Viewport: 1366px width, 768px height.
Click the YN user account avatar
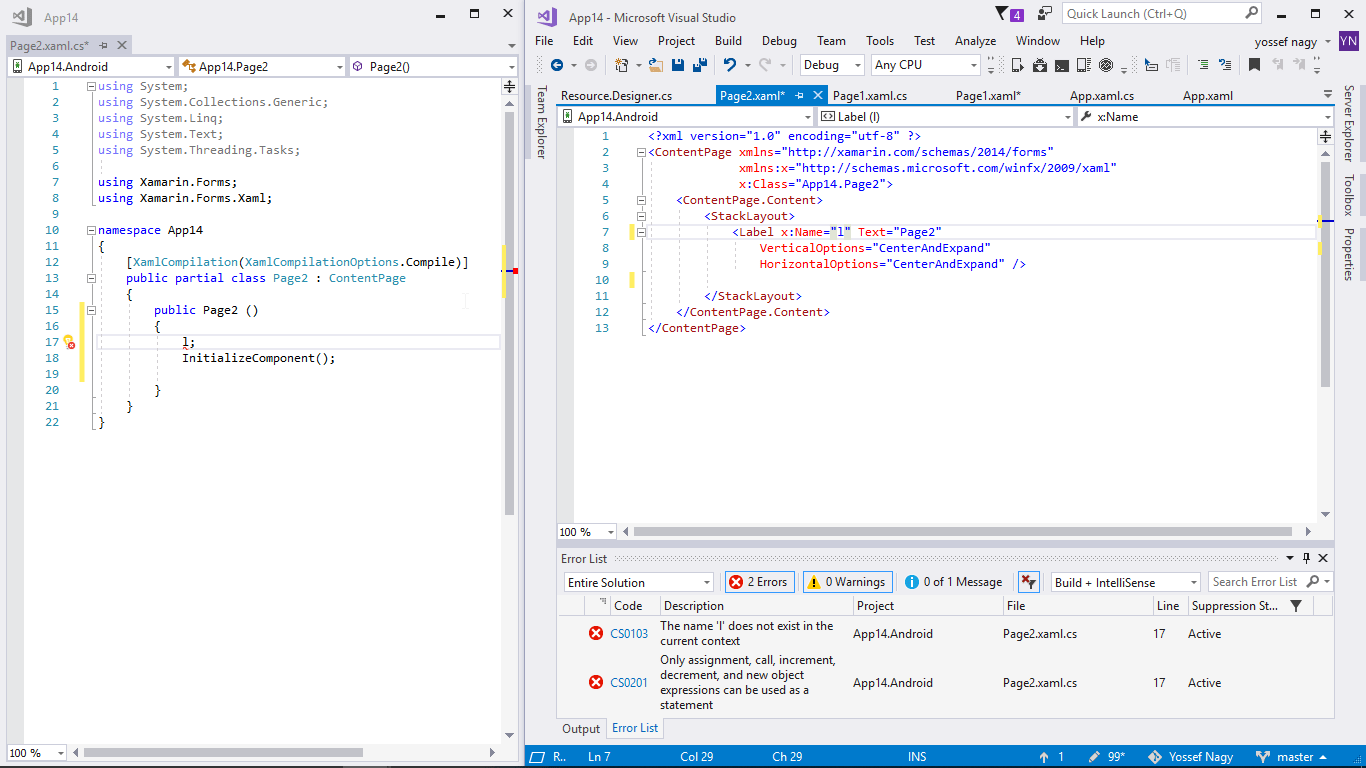coord(1349,41)
